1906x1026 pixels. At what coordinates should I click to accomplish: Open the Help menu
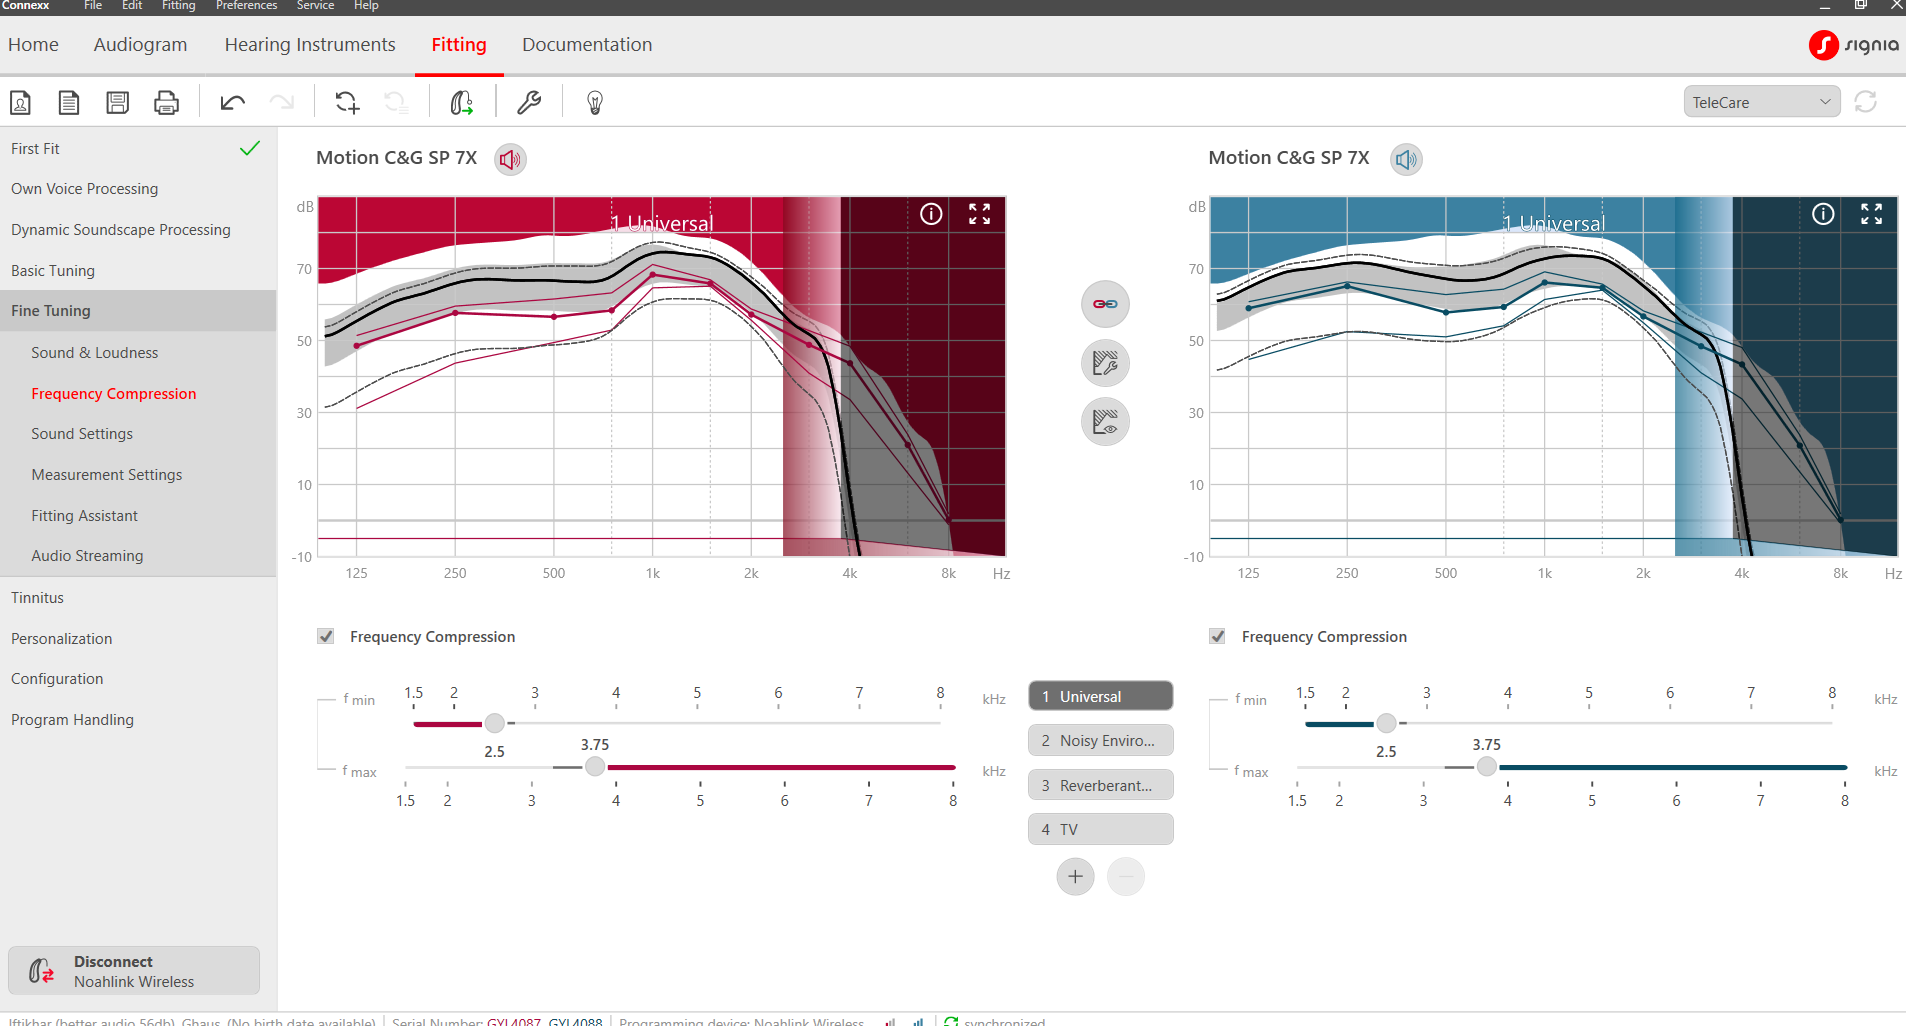pos(366,6)
